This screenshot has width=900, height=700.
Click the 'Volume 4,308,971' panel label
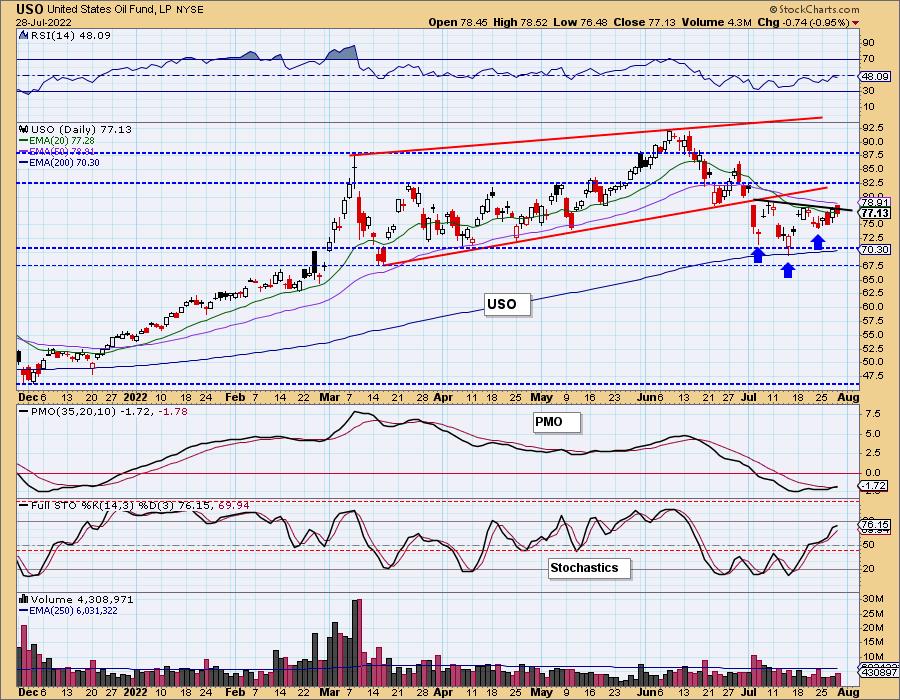coord(82,599)
